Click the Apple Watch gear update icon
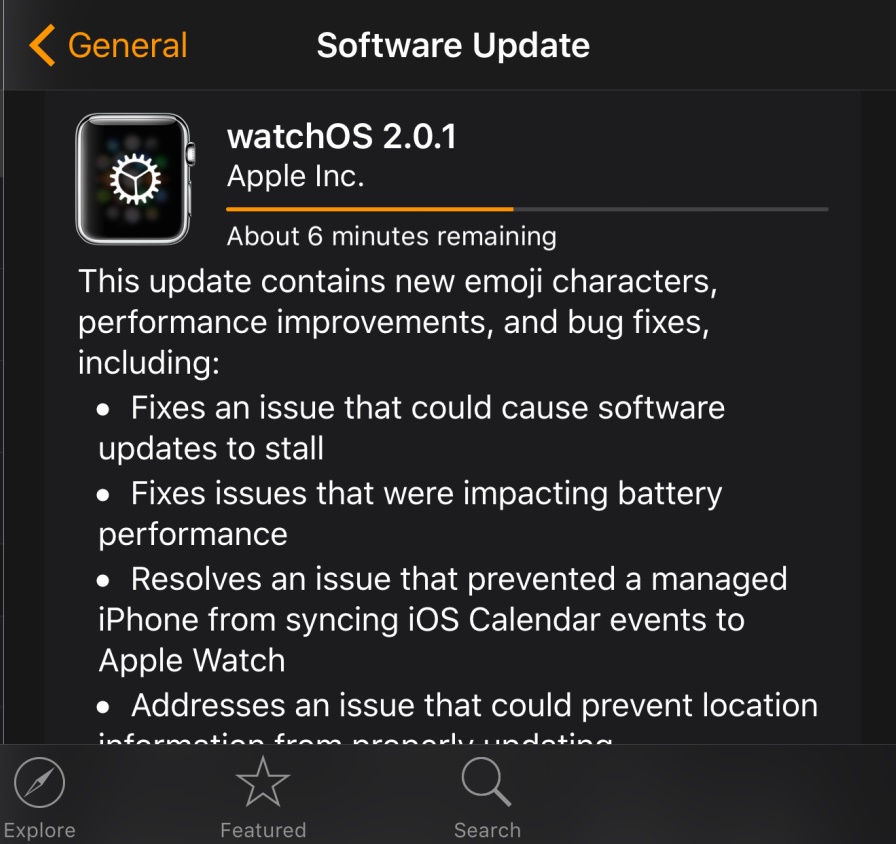Screen dimensions: 896x844 click(135, 179)
